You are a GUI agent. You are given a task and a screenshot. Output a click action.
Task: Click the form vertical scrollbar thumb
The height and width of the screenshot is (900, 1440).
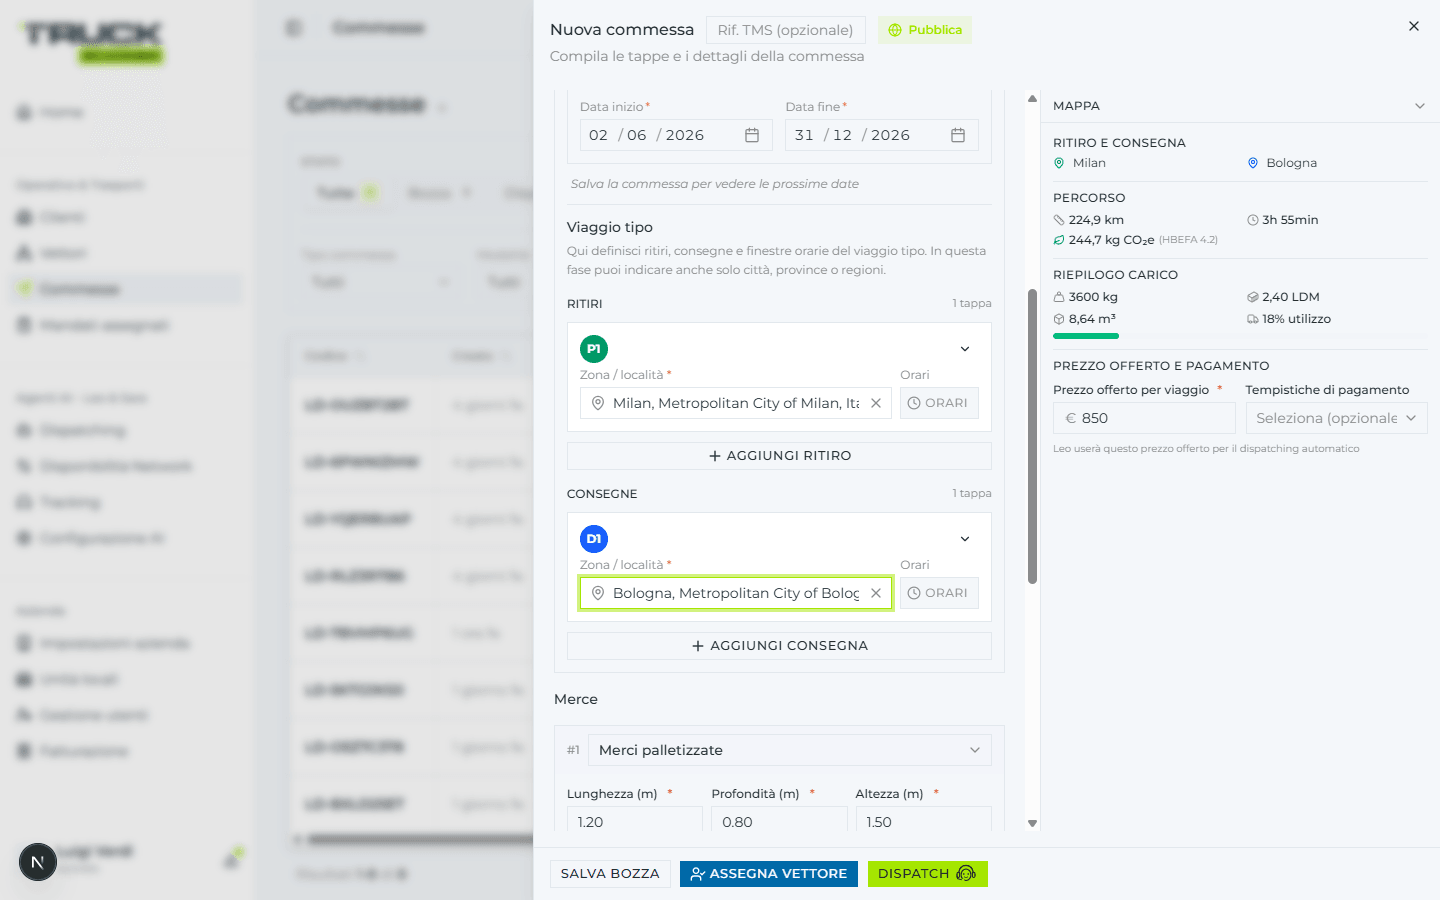(x=1032, y=436)
